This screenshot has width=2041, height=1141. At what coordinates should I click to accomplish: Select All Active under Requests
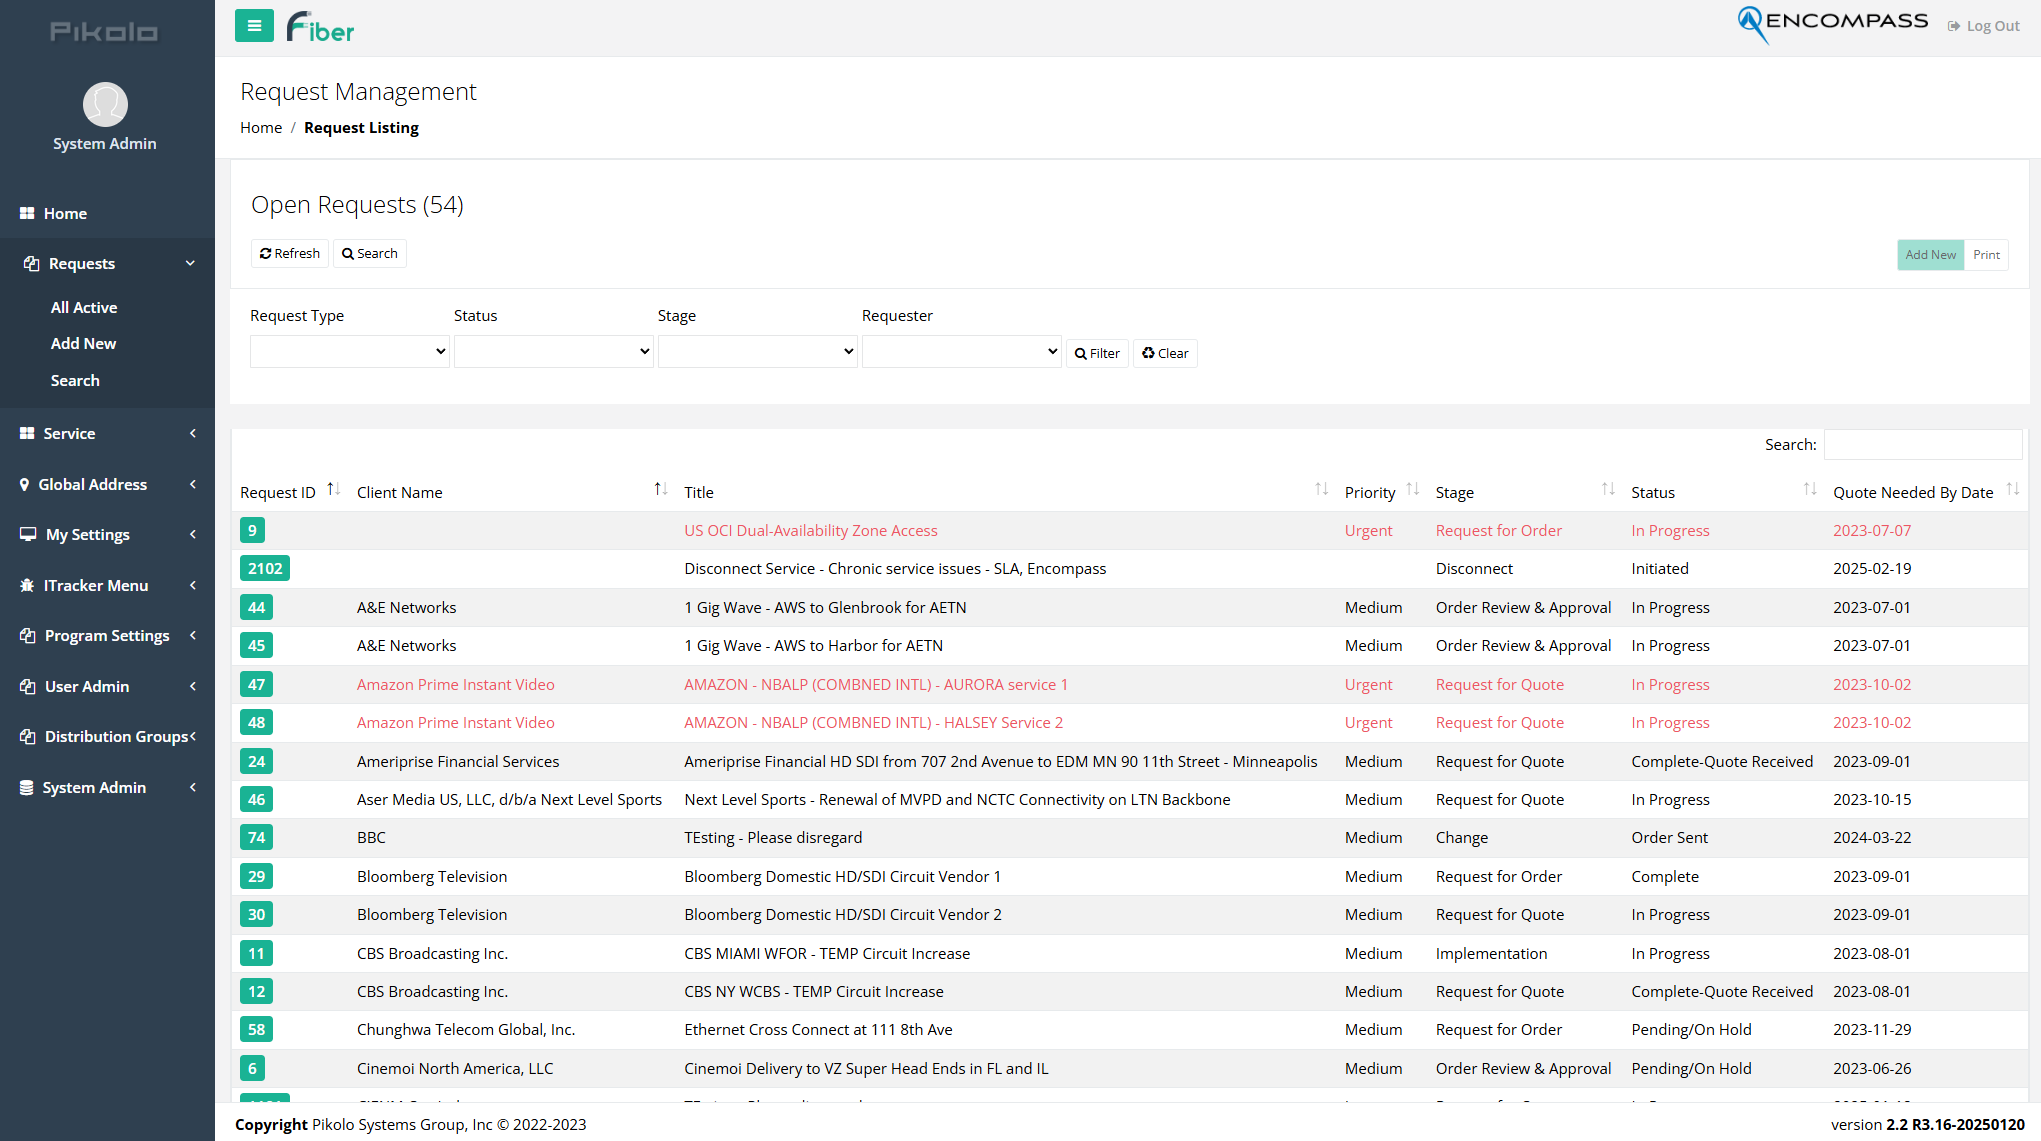[x=84, y=307]
